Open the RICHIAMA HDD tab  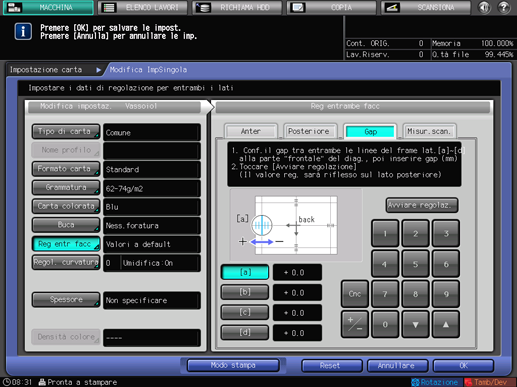pyautogui.click(x=237, y=8)
